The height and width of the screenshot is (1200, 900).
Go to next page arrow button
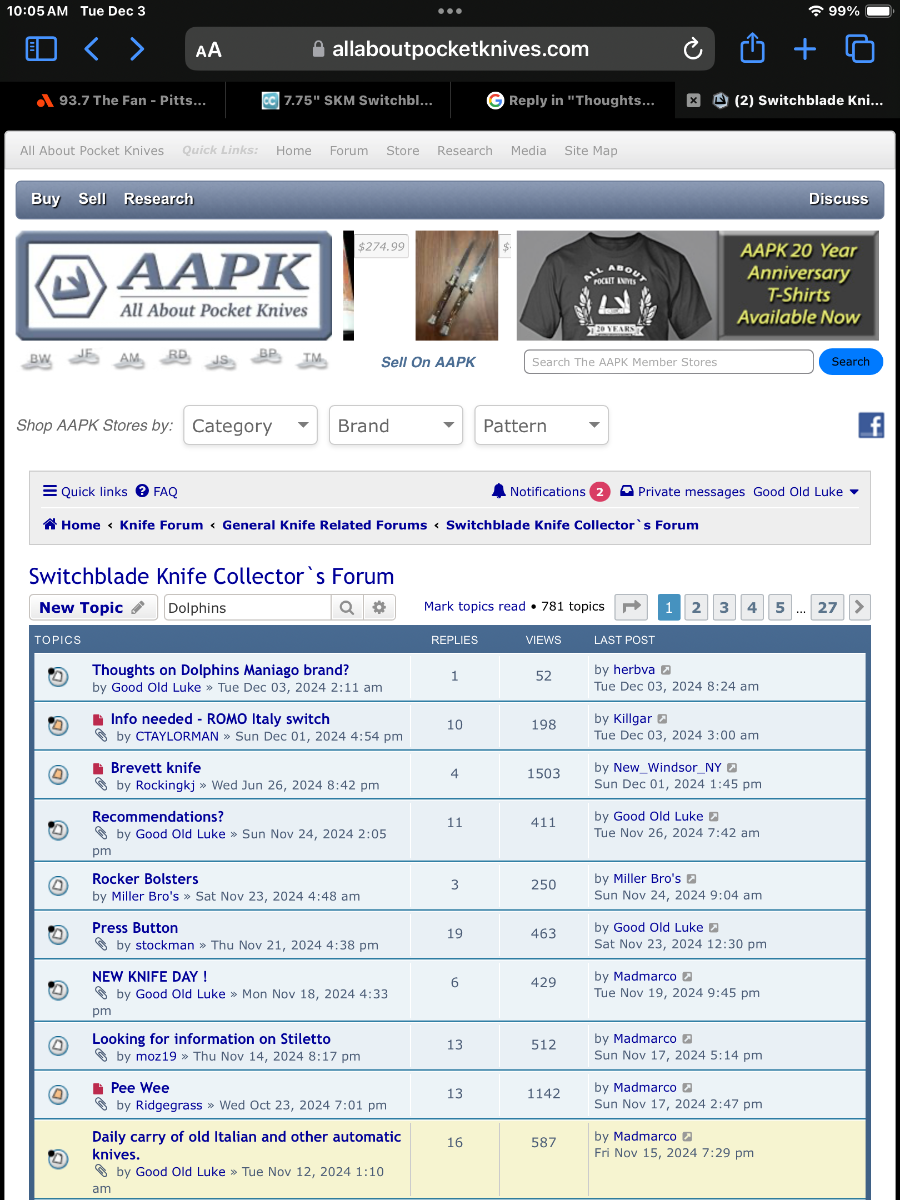click(x=859, y=607)
